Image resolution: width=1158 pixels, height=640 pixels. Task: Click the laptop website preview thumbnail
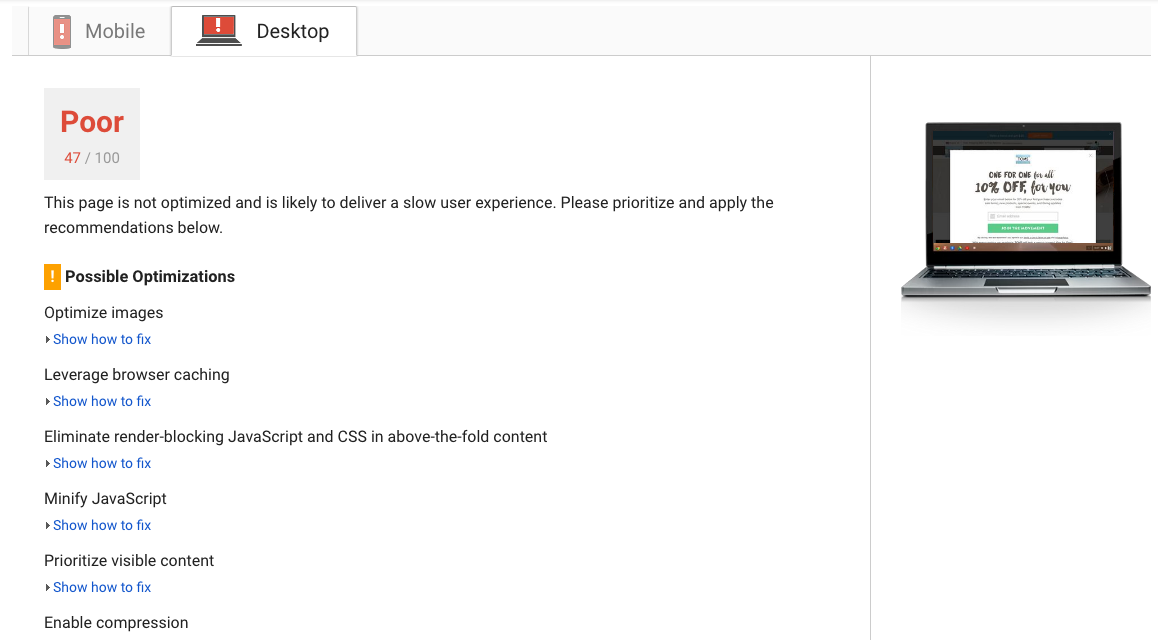tap(1025, 210)
